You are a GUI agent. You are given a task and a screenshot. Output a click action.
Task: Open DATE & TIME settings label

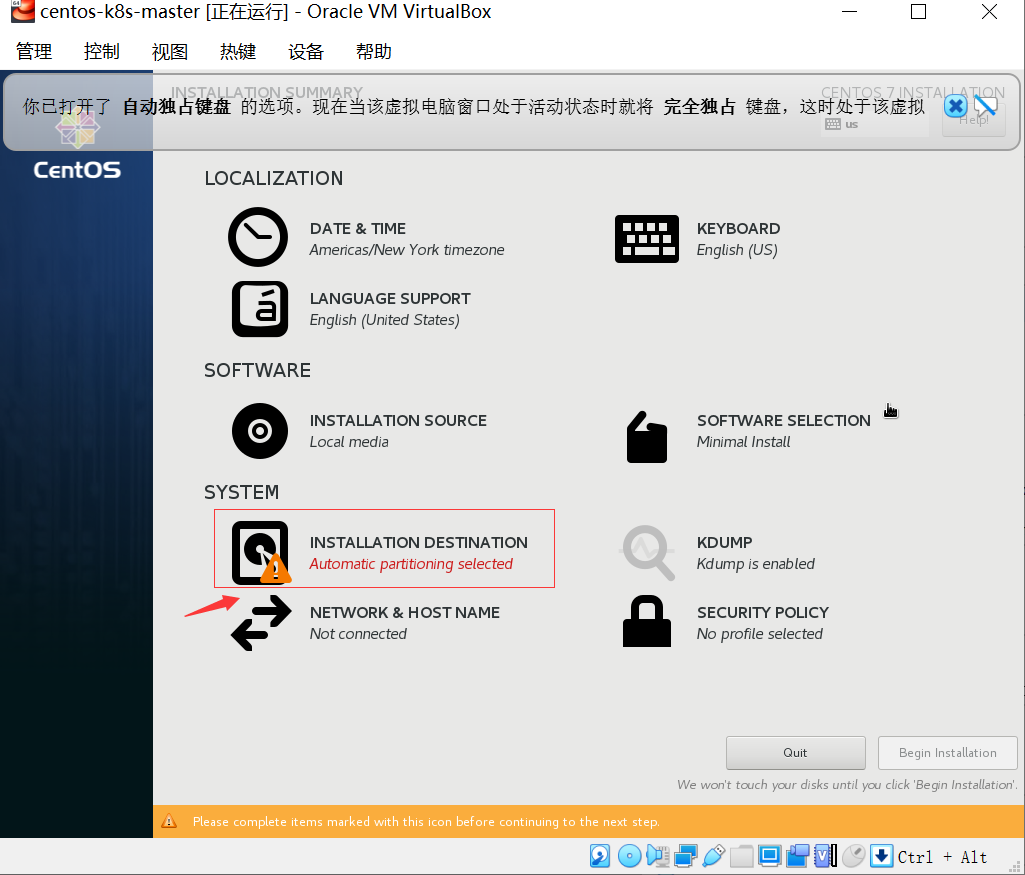[358, 229]
